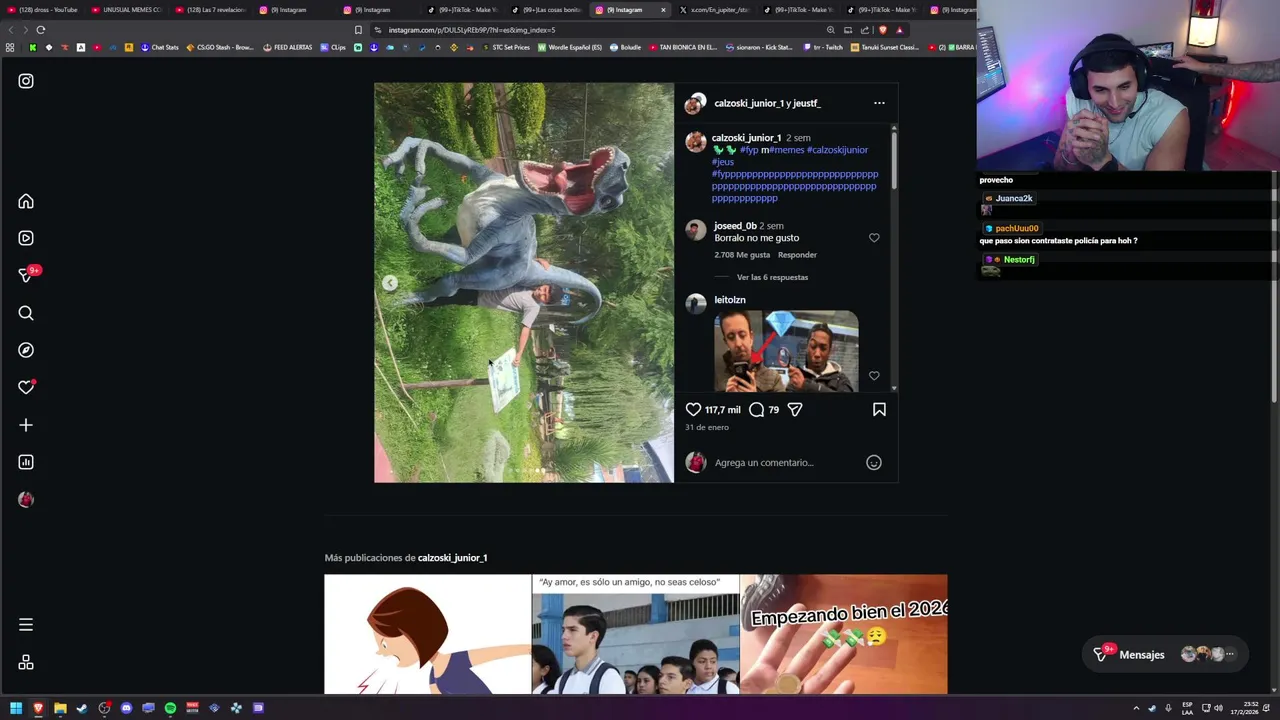The width and height of the screenshot is (1280, 720).
Task: Switch to '(99+)Las cosas bonita' TikTok tab
Action: (546, 10)
